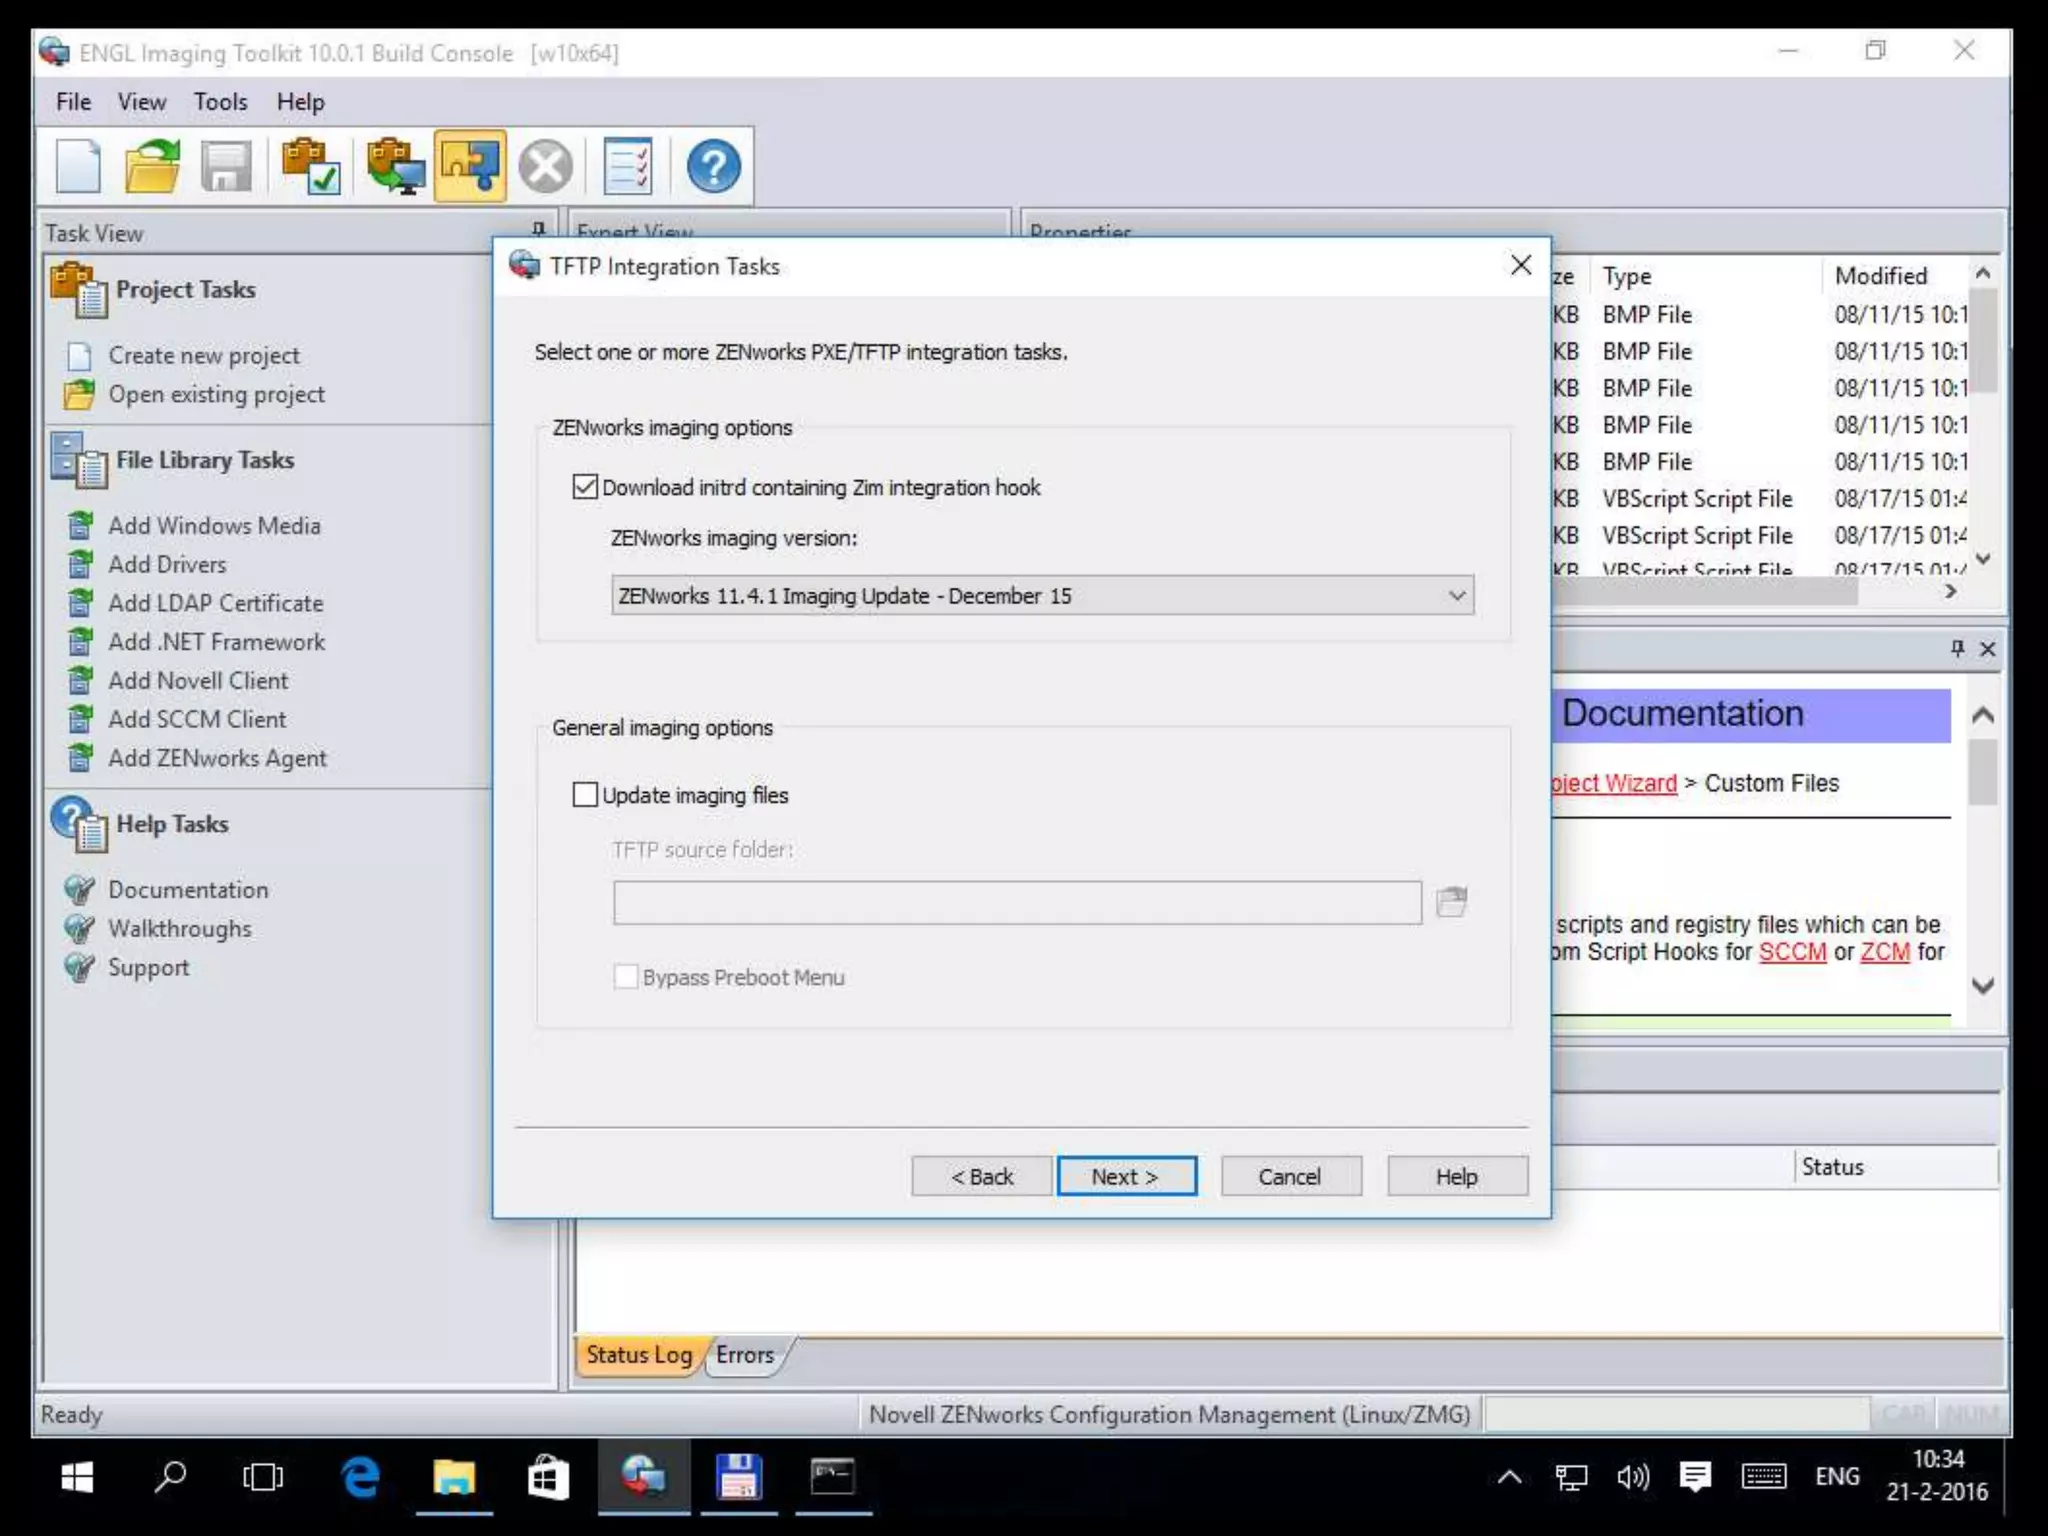The height and width of the screenshot is (1536, 2048).
Task: Cancel the TFTP Integration Tasks dialog
Action: (1290, 1177)
